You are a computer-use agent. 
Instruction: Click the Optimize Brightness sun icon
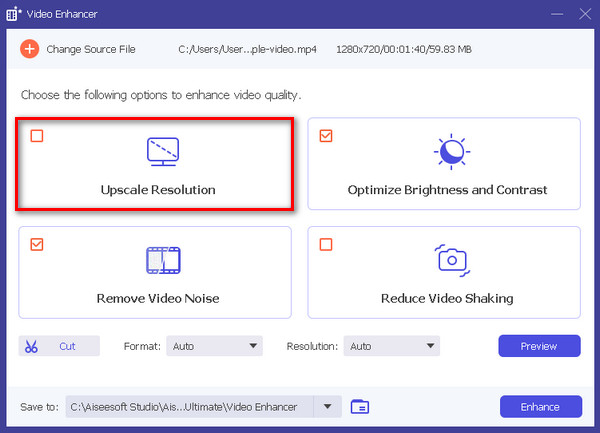pos(452,151)
